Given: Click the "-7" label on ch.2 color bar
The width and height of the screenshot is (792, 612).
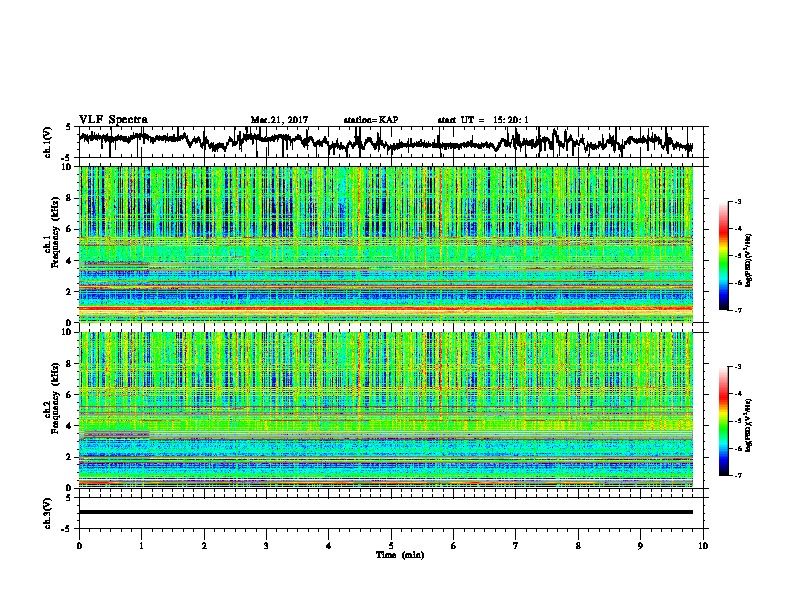Looking at the screenshot, I should pos(737,476).
